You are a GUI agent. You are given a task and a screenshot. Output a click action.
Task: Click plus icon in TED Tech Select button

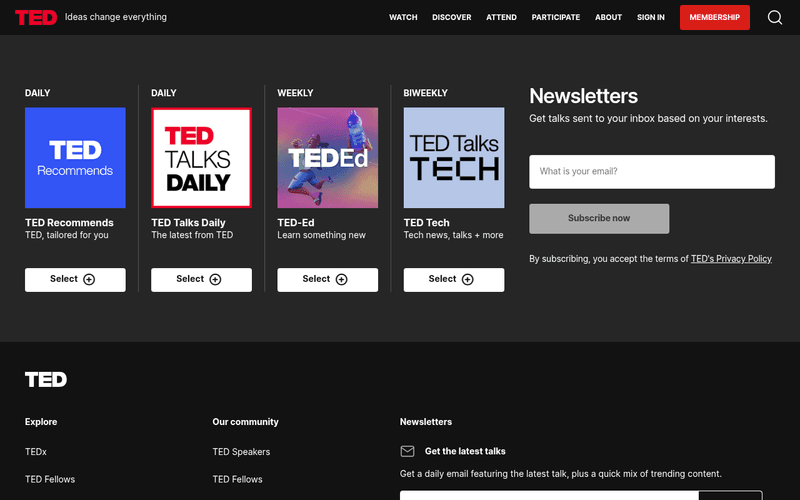click(467, 280)
